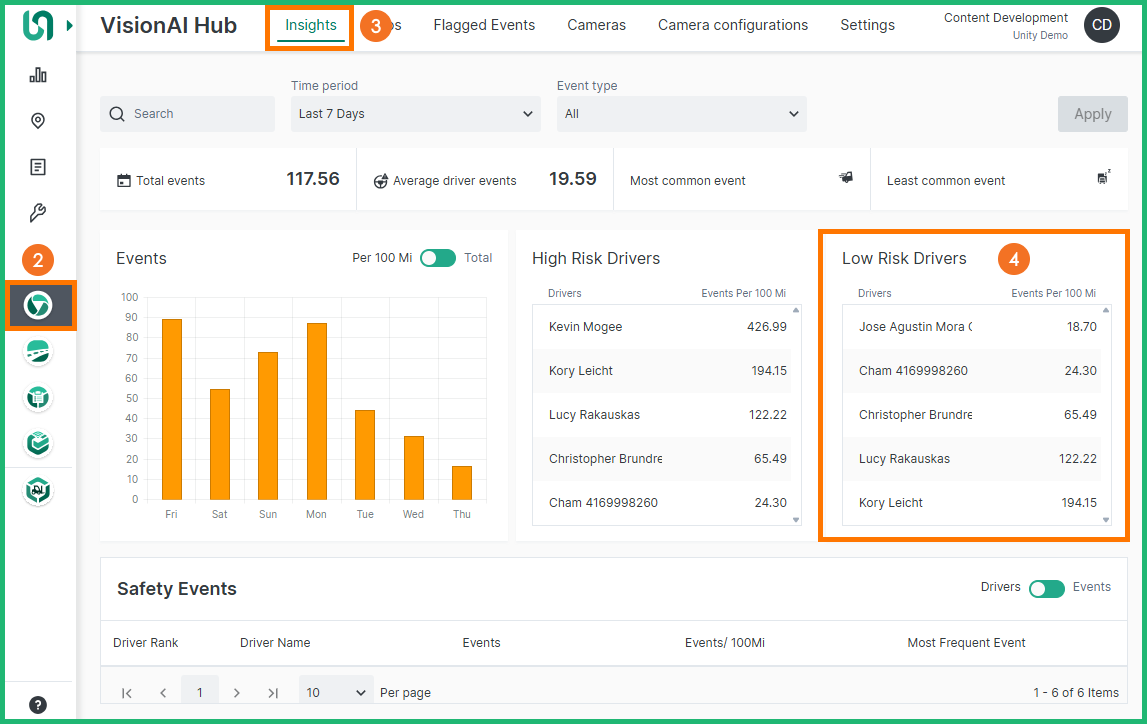This screenshot has height=724, width=1147.
Task: Switch to the Flagged Events tab
Action: [484, 25]
